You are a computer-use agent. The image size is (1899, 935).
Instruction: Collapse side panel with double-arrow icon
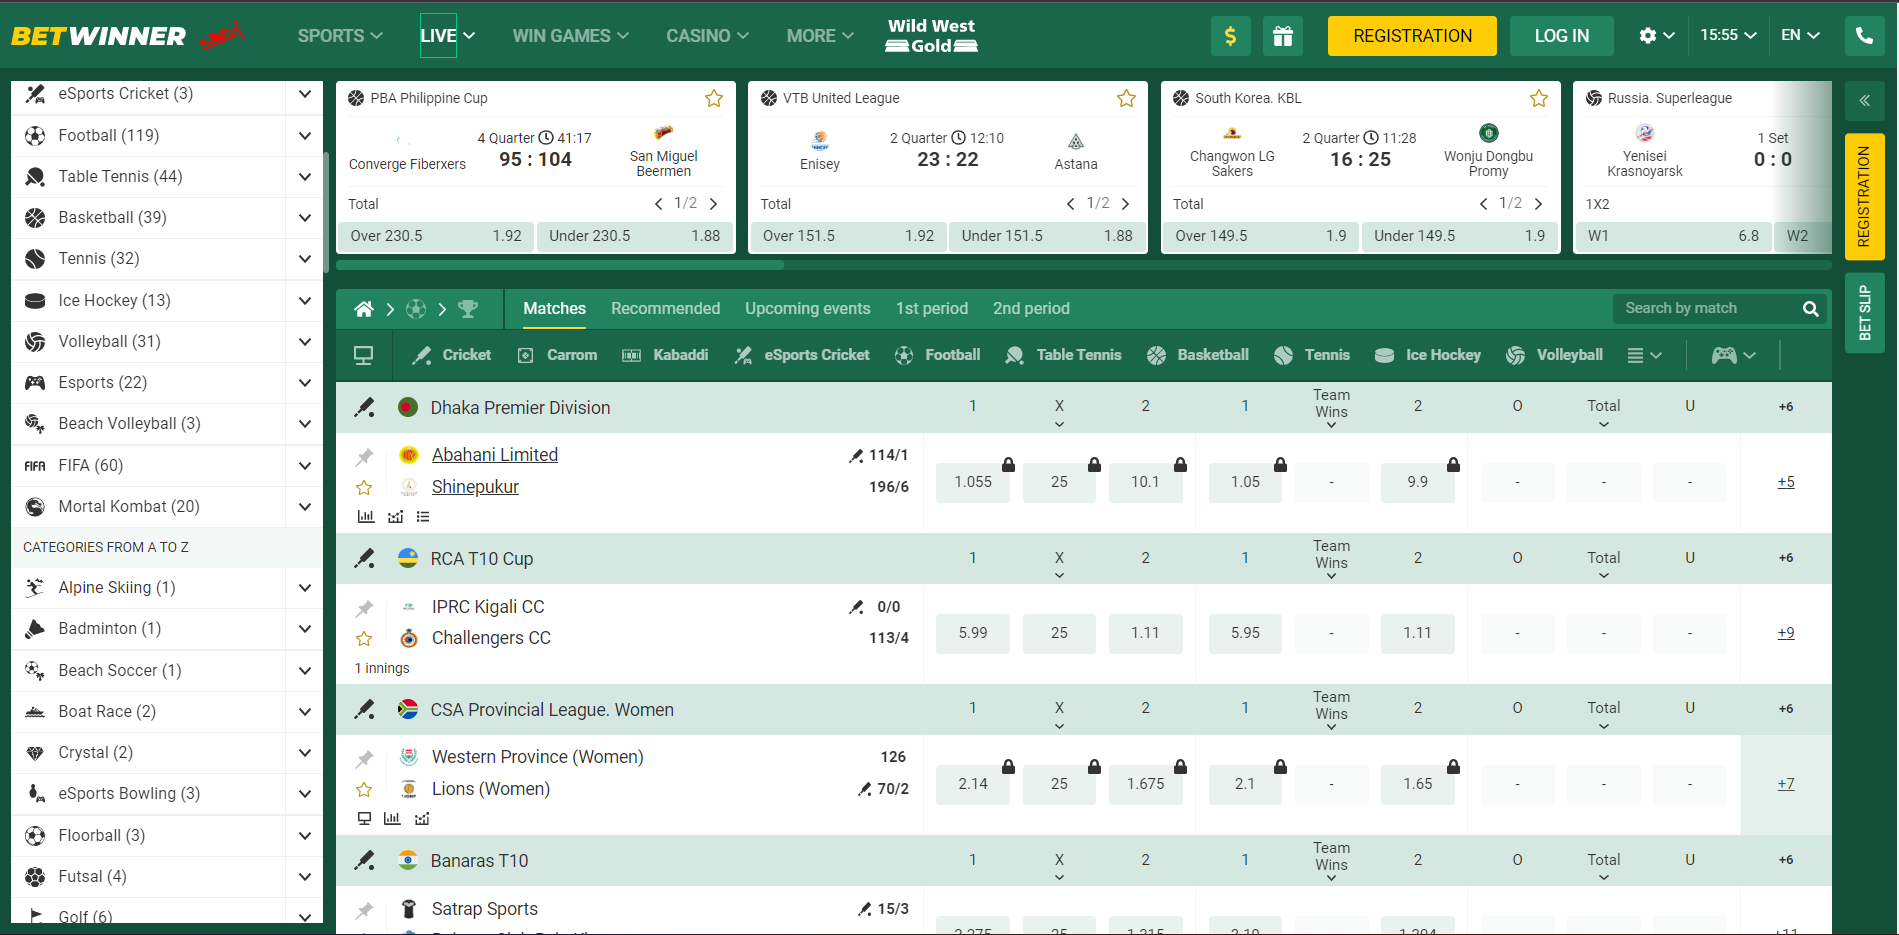(1864, 100)
